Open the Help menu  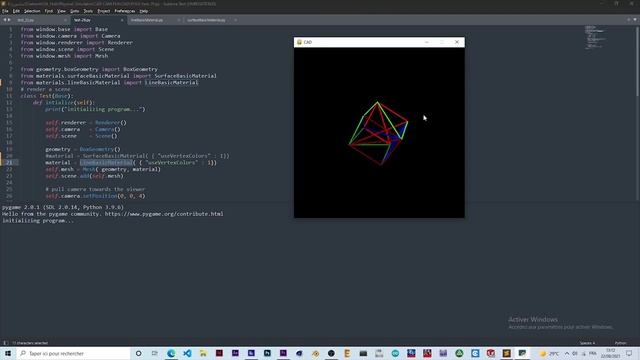144,11
